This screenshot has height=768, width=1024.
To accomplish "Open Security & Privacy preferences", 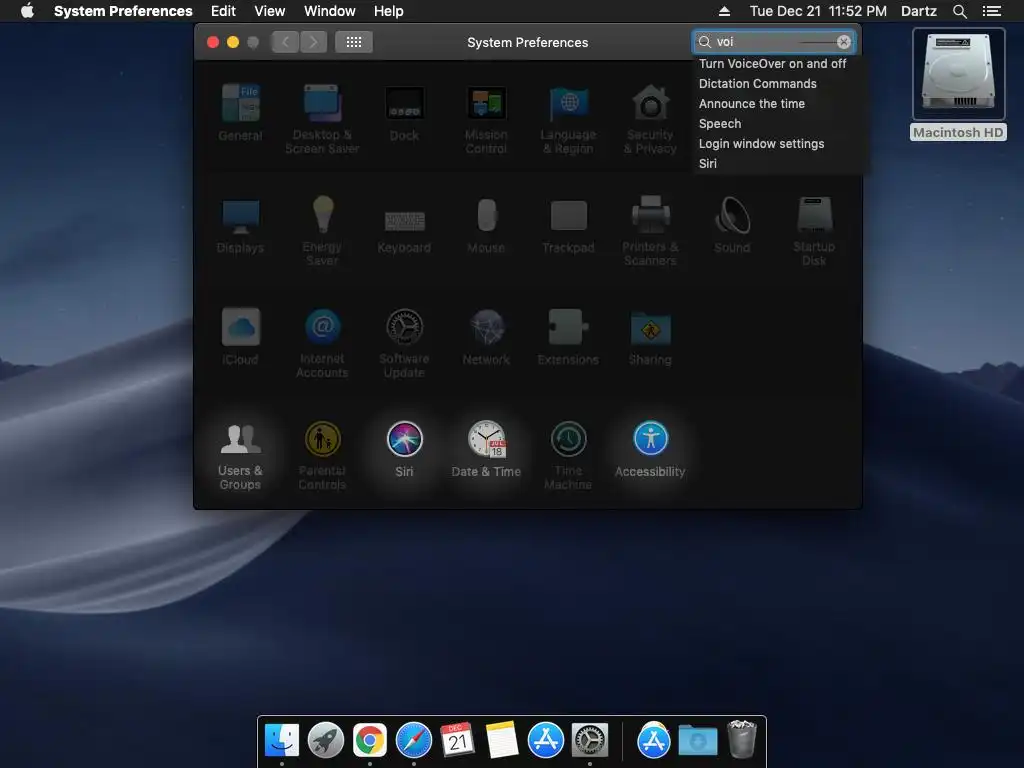I will click(650, 119).
